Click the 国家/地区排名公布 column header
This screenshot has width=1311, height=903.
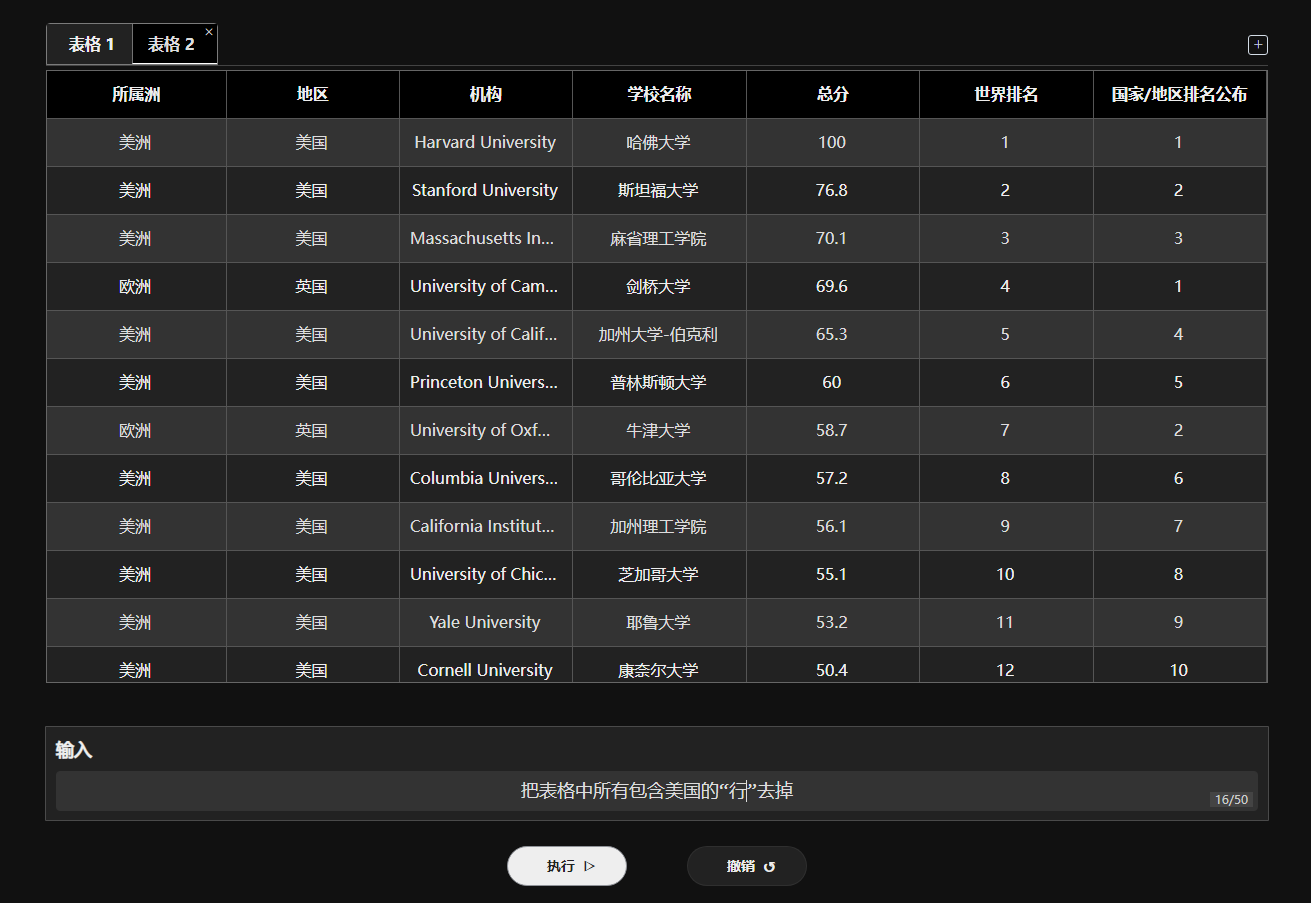(1180, 95)
